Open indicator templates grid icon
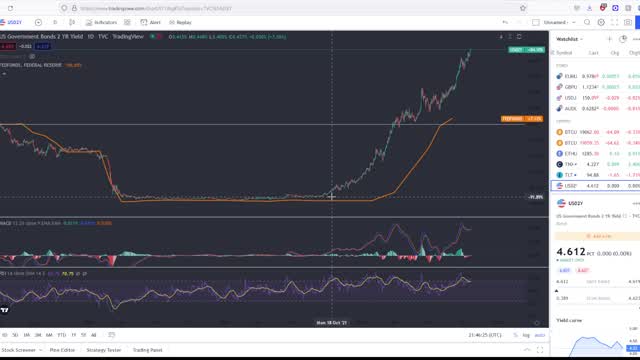The height and width of the screenshot is (360, 640). click(x=127, y=22)
